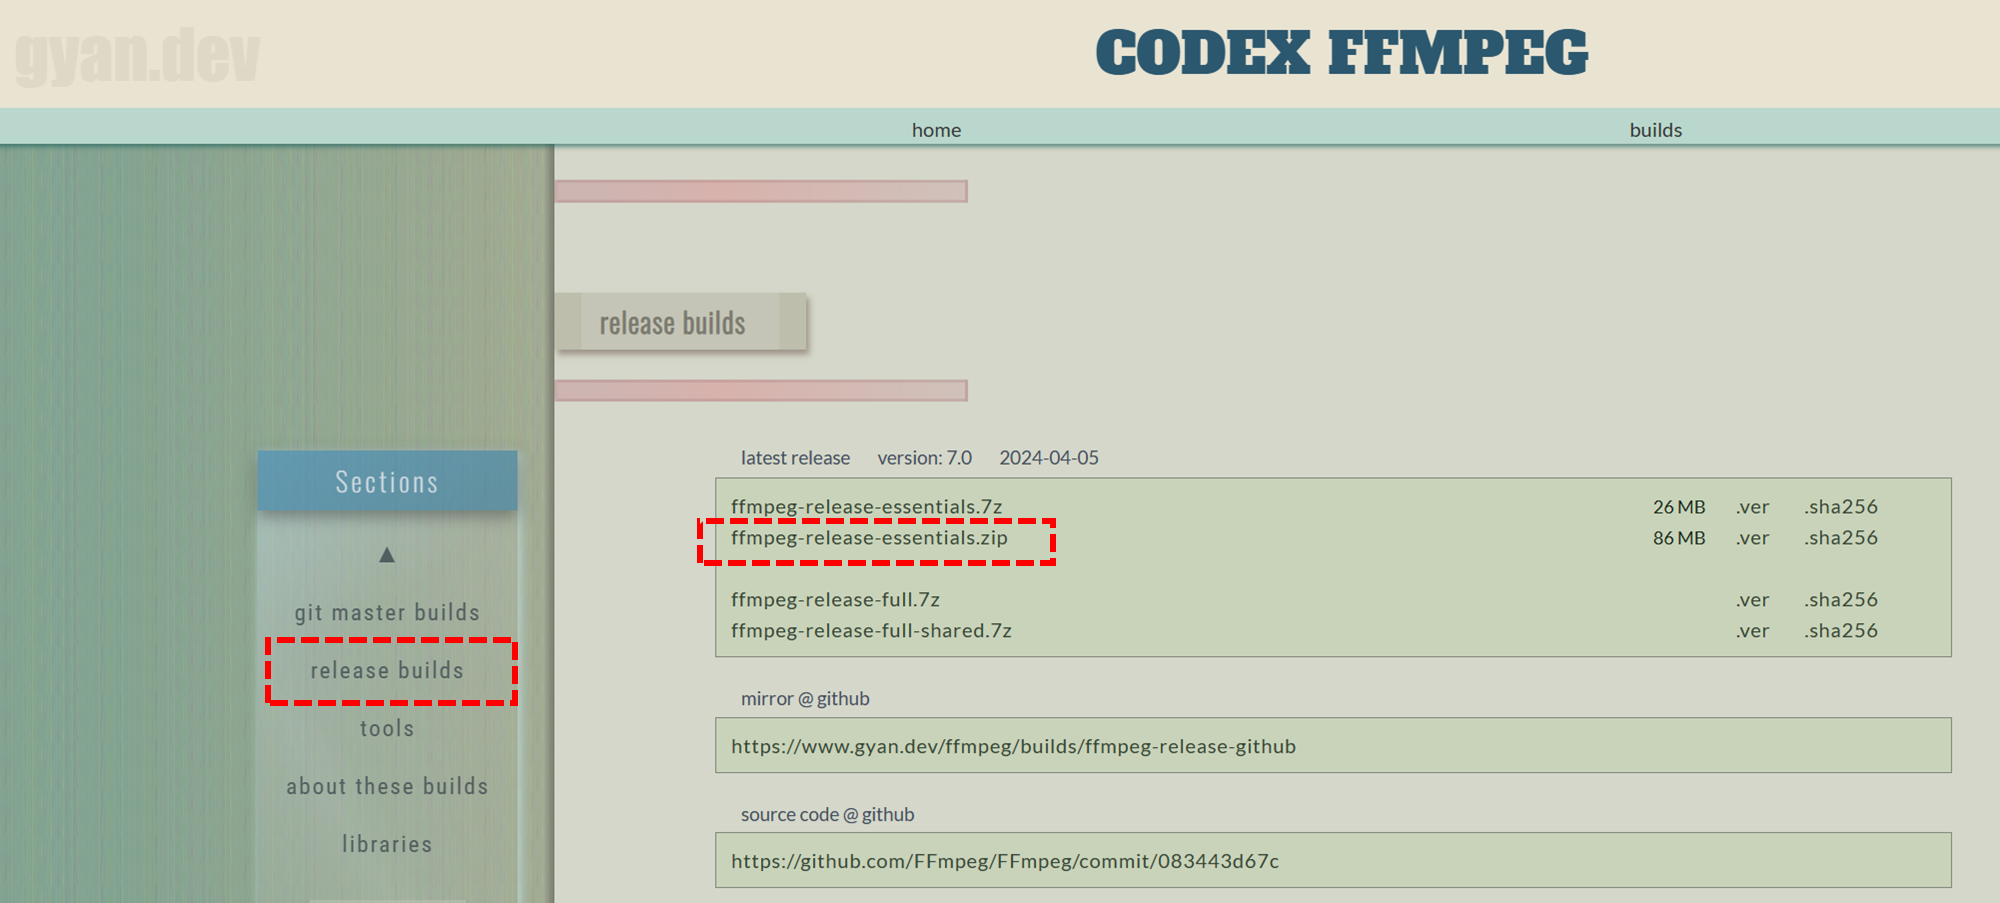The width and height of the screenshot is (2000, 903).
Task: Download ffmpeg-release-essentials.zip
Action: pyautogui.click(x=869, y=538)
